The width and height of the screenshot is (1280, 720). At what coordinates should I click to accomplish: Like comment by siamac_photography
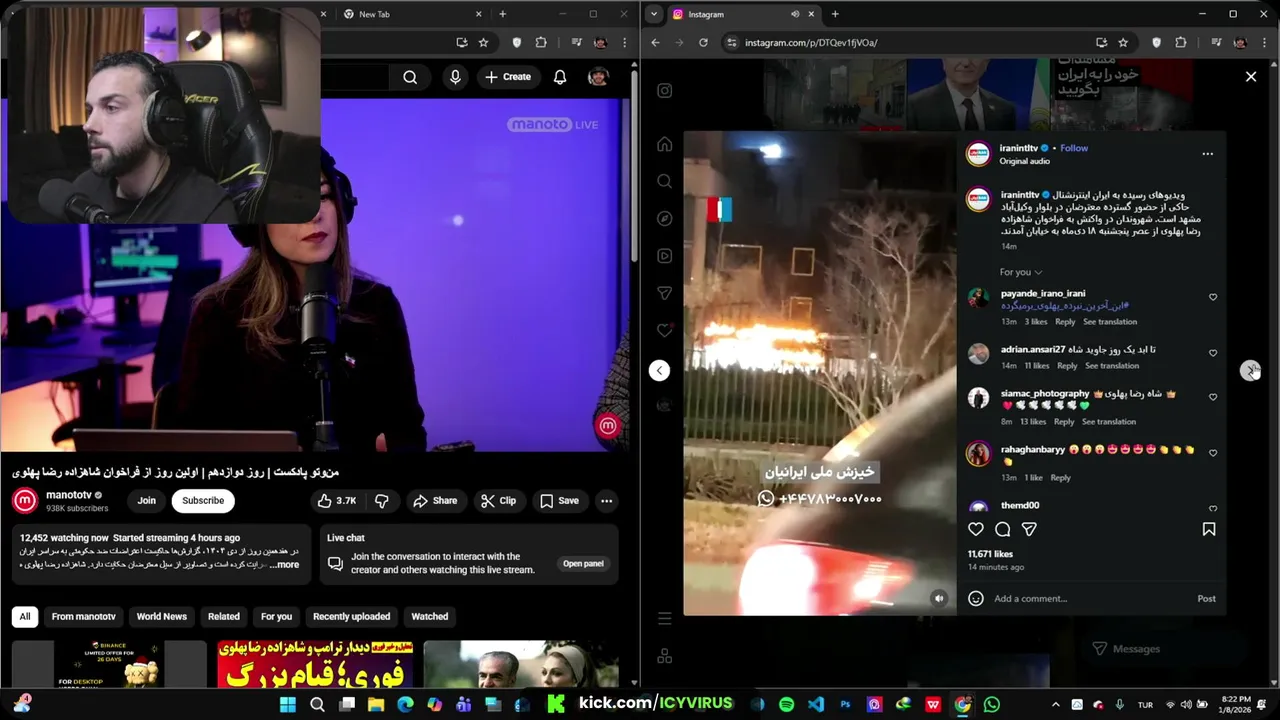(x=1213, y=397)
